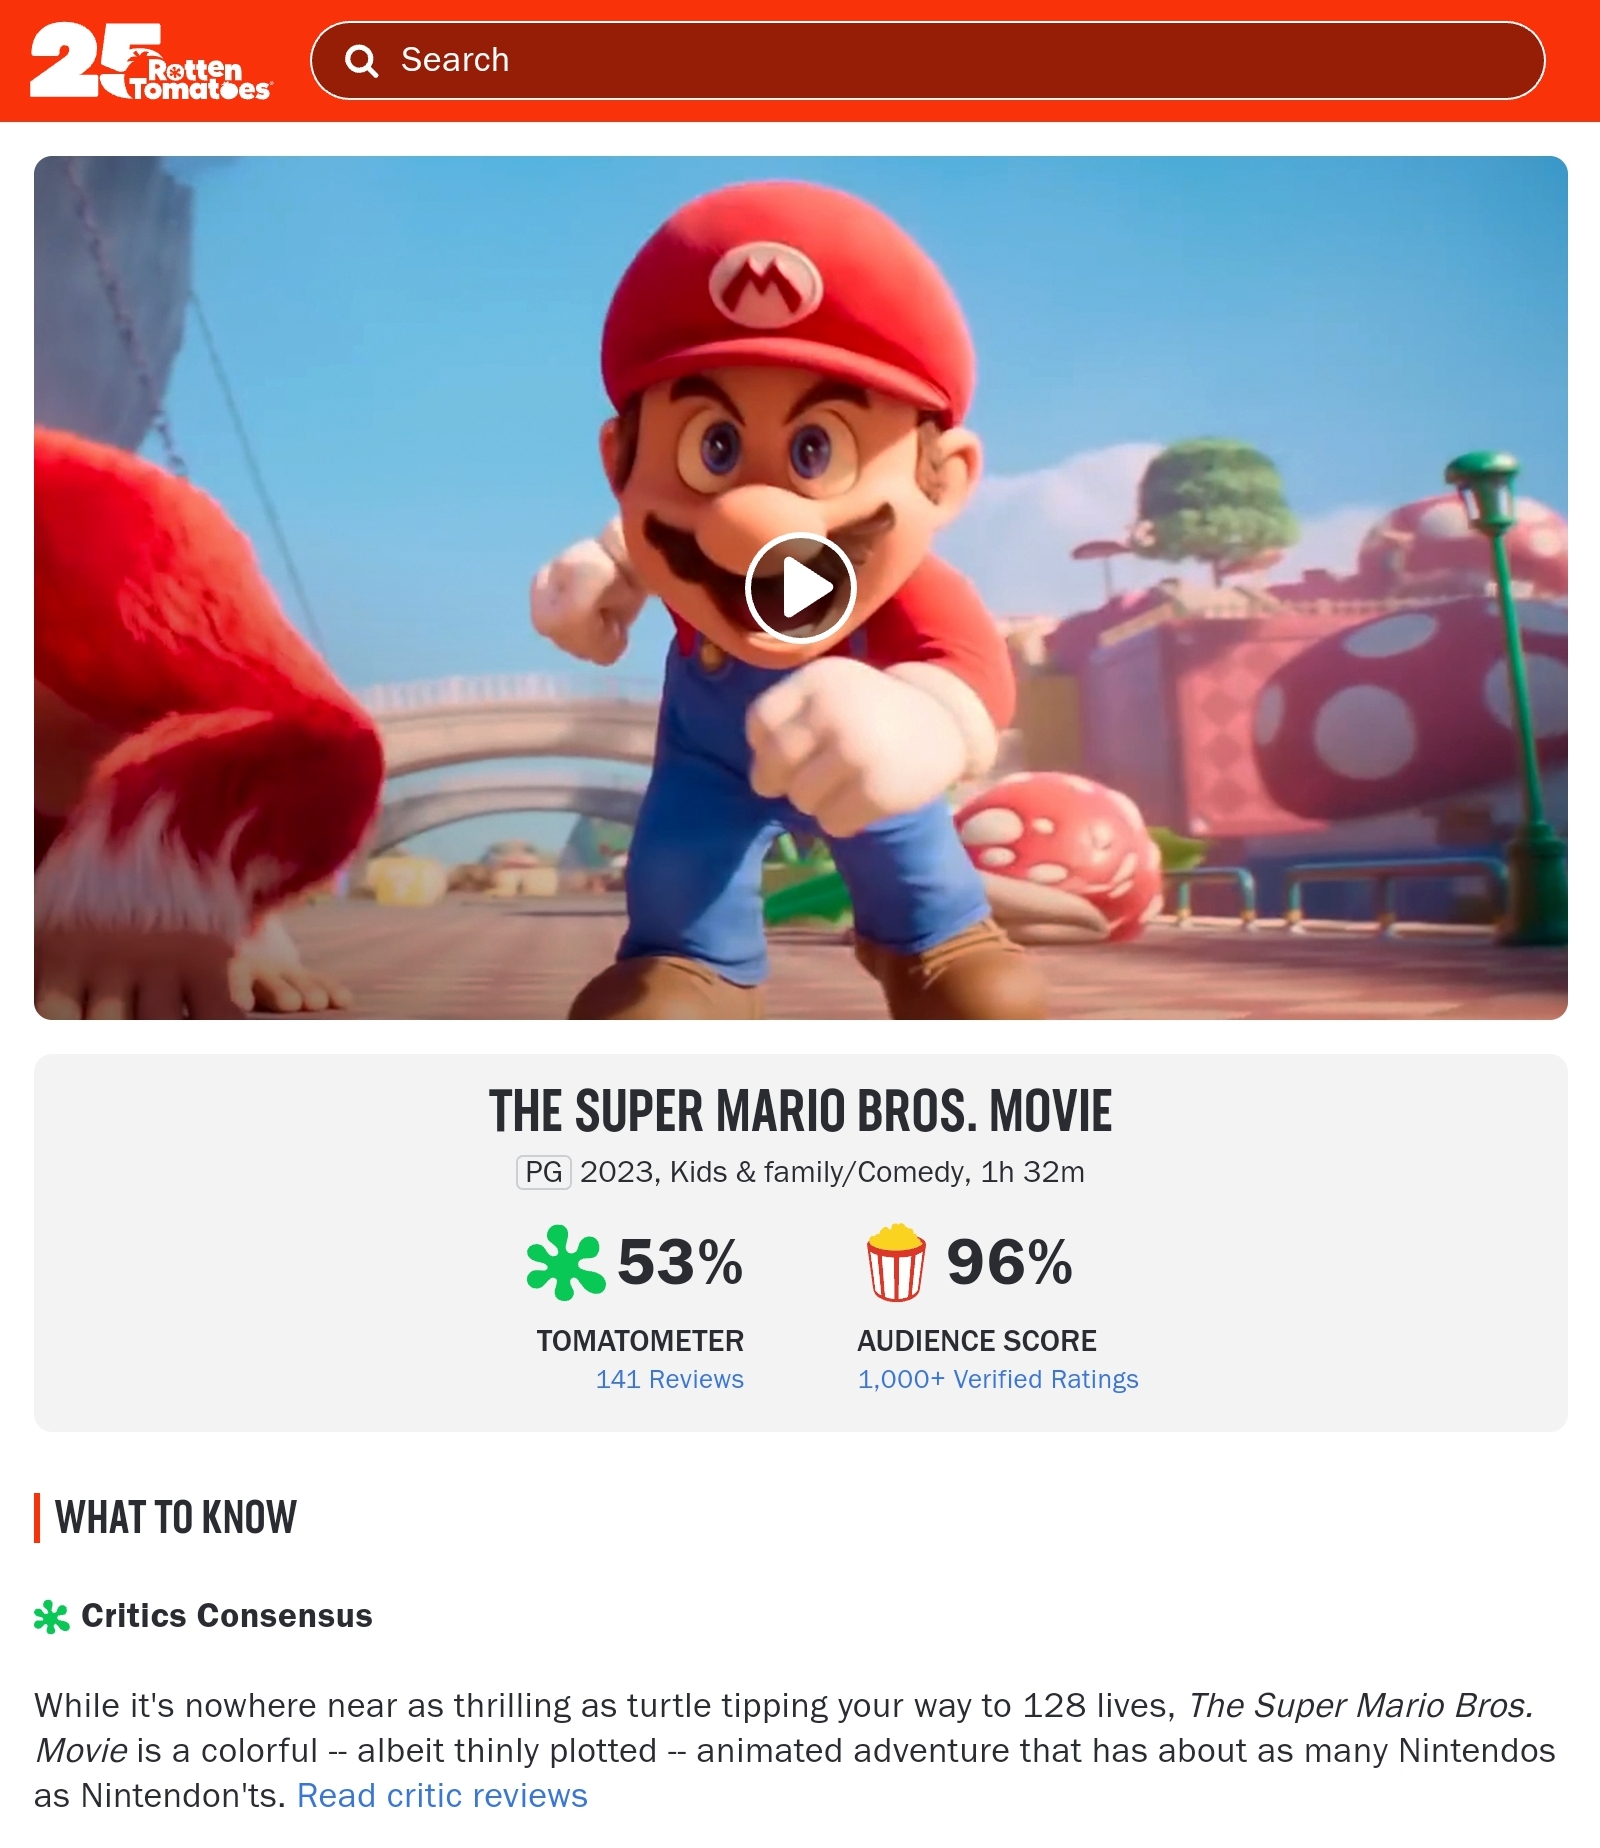Click the popcorn bucket audience icon
The image size is (1600, 1848).
[895, 1262]
